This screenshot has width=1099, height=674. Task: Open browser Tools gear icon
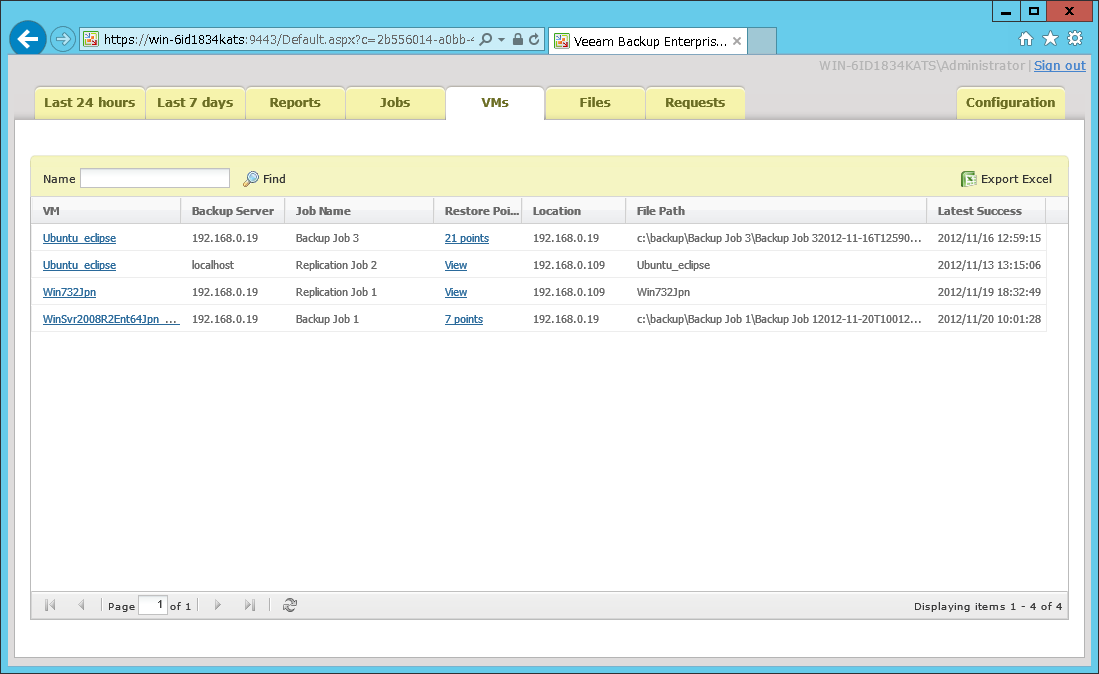(x=1075, y=39)
